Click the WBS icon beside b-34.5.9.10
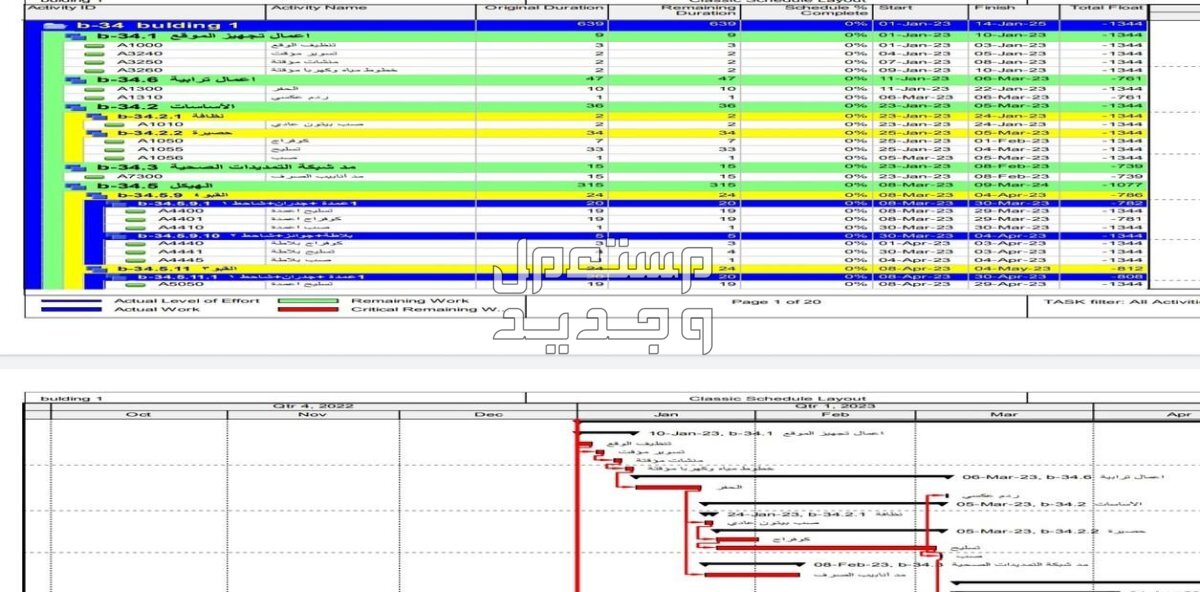 (117, 236)
